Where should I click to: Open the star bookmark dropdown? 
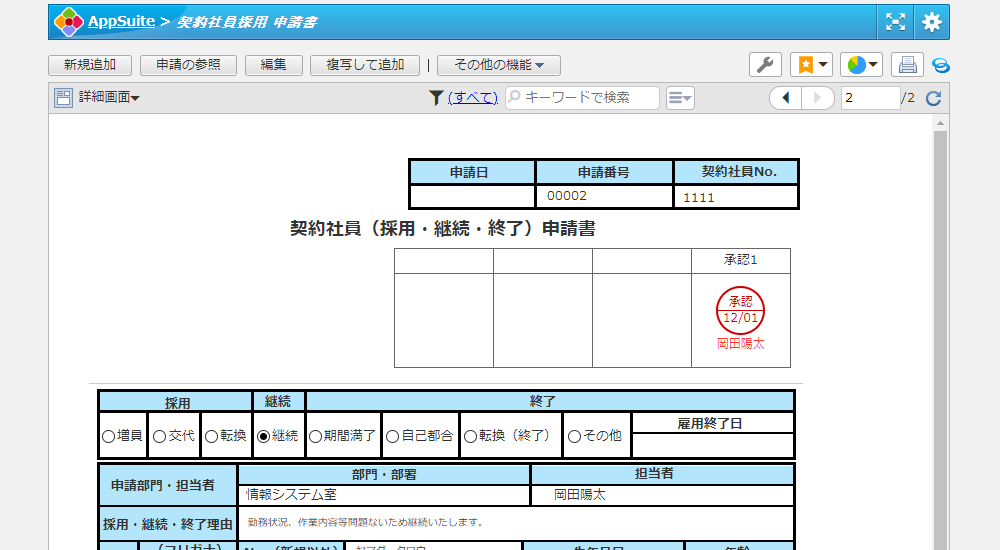[x=811, y=65]
